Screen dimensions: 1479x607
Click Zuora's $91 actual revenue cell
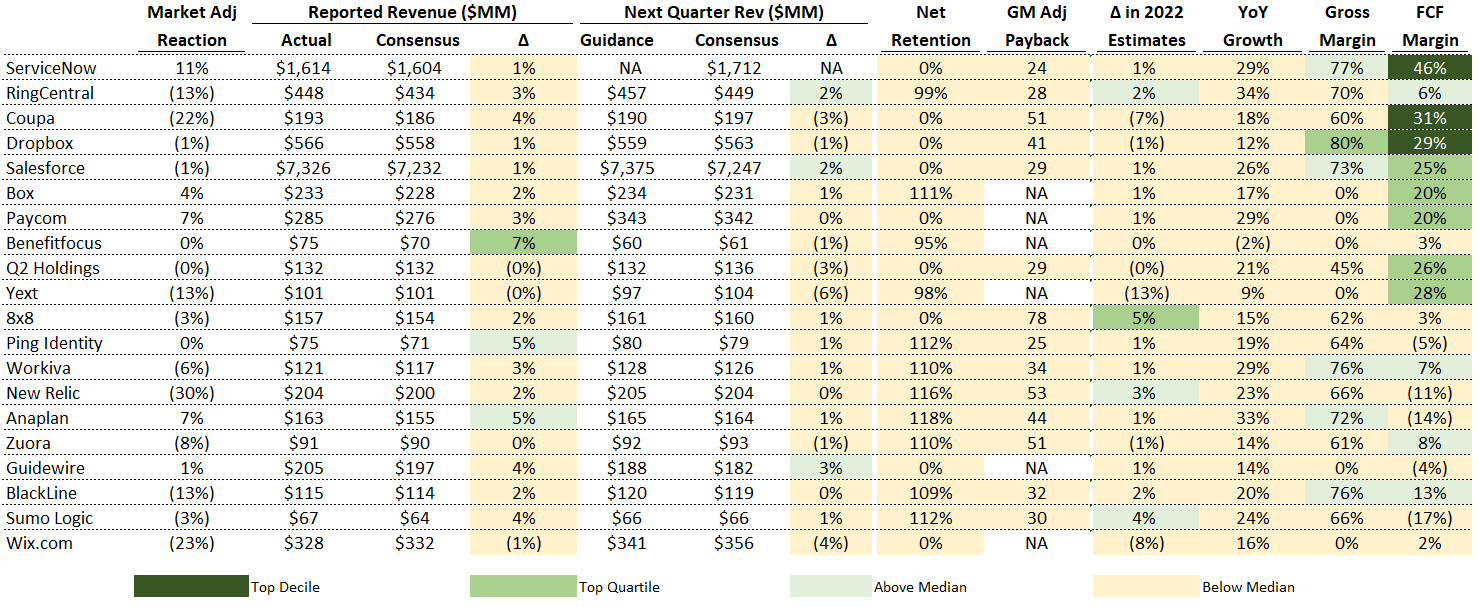click(x=304, y=443)
